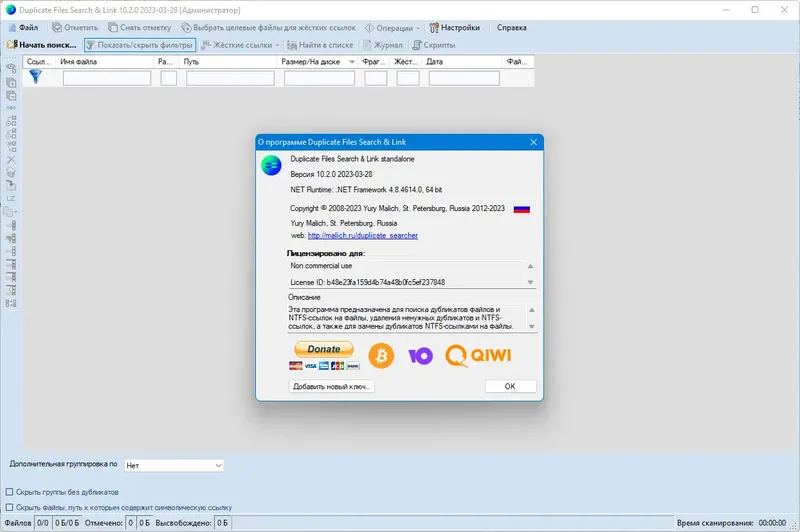Open the malich.ru duplicate_searcher link
The image size is (800, 532).
(x=363, y=236)
